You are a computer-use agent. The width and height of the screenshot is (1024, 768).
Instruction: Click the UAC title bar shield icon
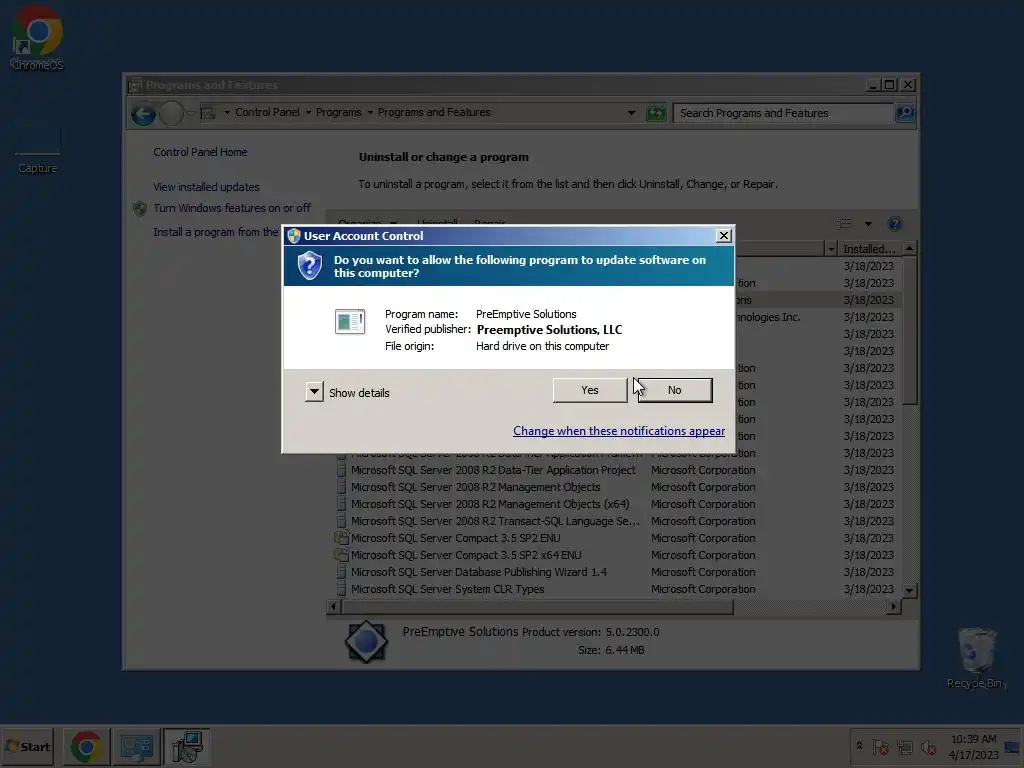pos(293,236)
